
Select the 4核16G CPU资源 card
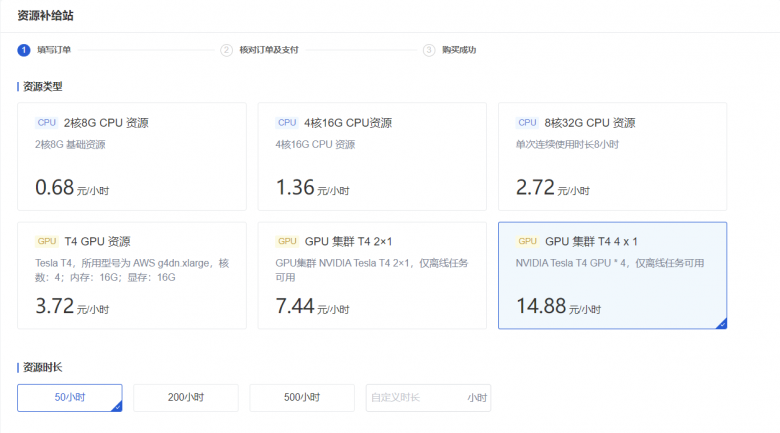372,156
